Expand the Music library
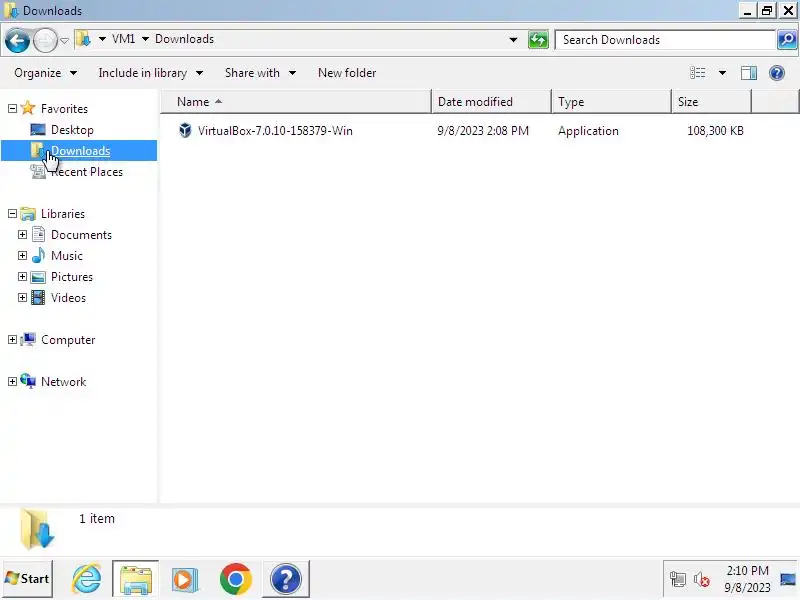The width and height of the screenshot is (800, 600). tap(22, 256)
